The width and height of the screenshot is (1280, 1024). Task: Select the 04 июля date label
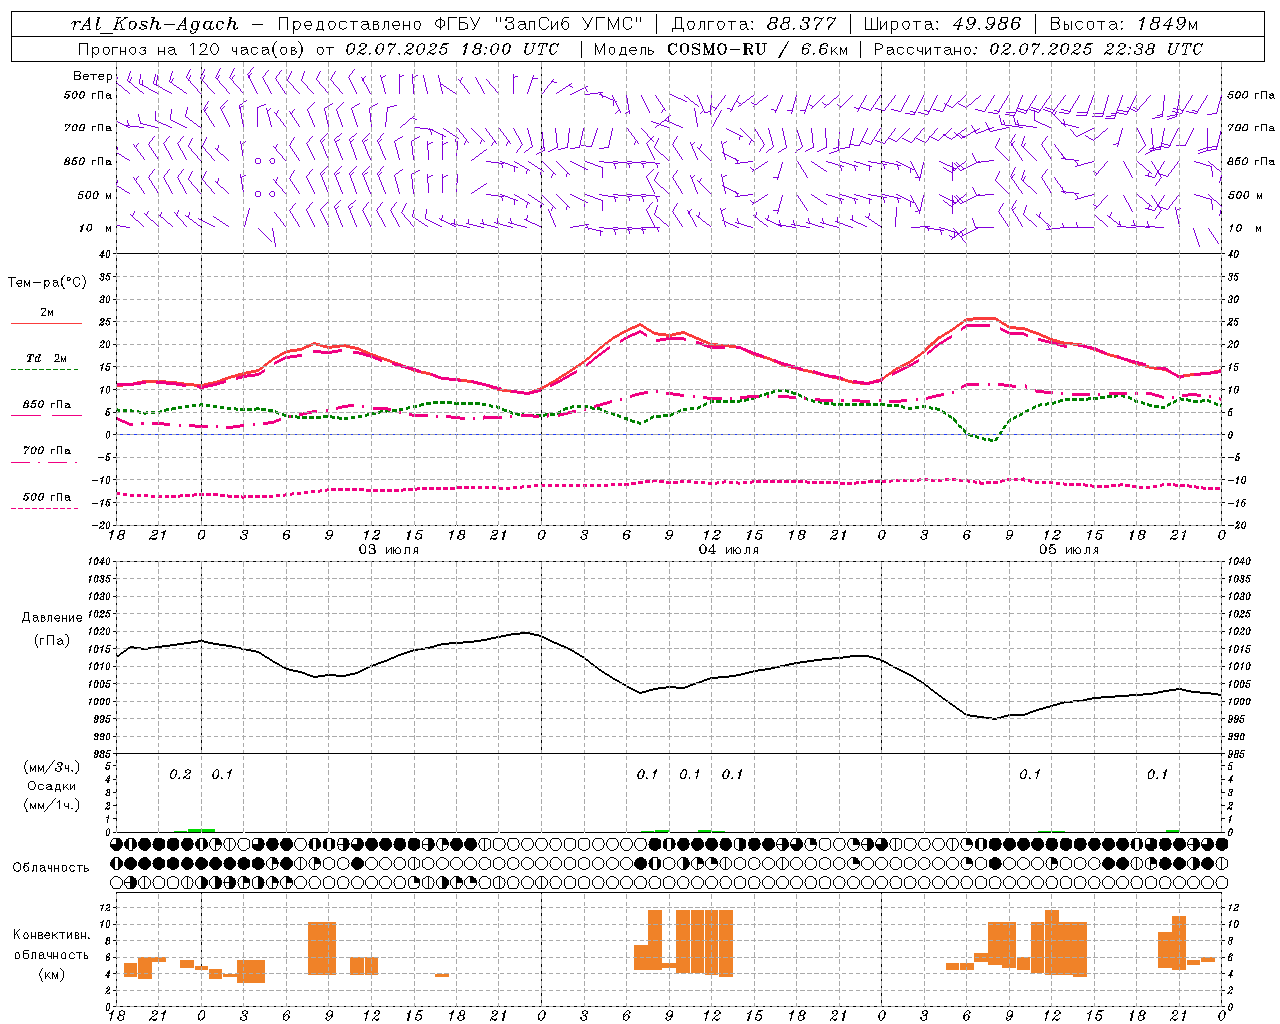coord(729,550)
